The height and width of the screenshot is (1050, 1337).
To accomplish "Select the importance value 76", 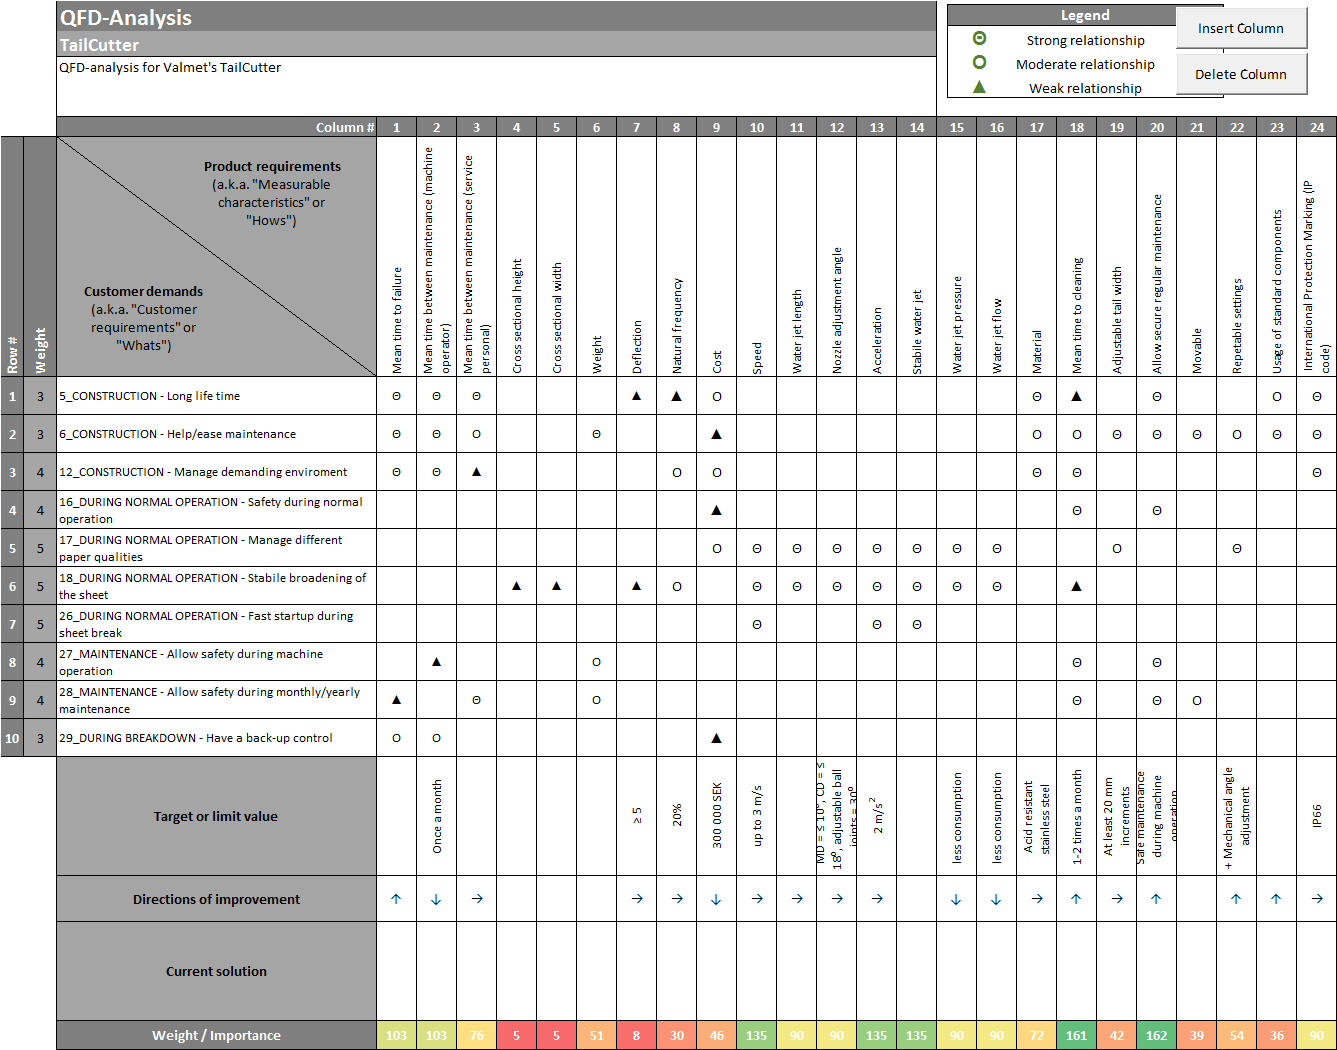I will [476, 1035].
